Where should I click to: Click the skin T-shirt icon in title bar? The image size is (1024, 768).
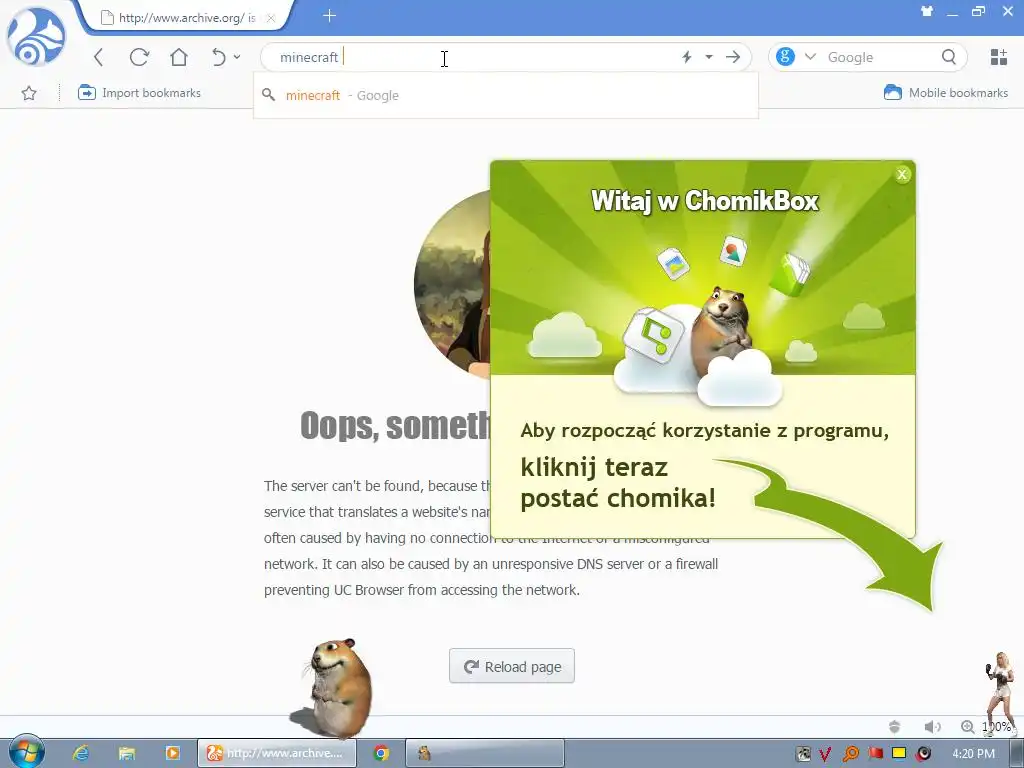click(926, 11)
